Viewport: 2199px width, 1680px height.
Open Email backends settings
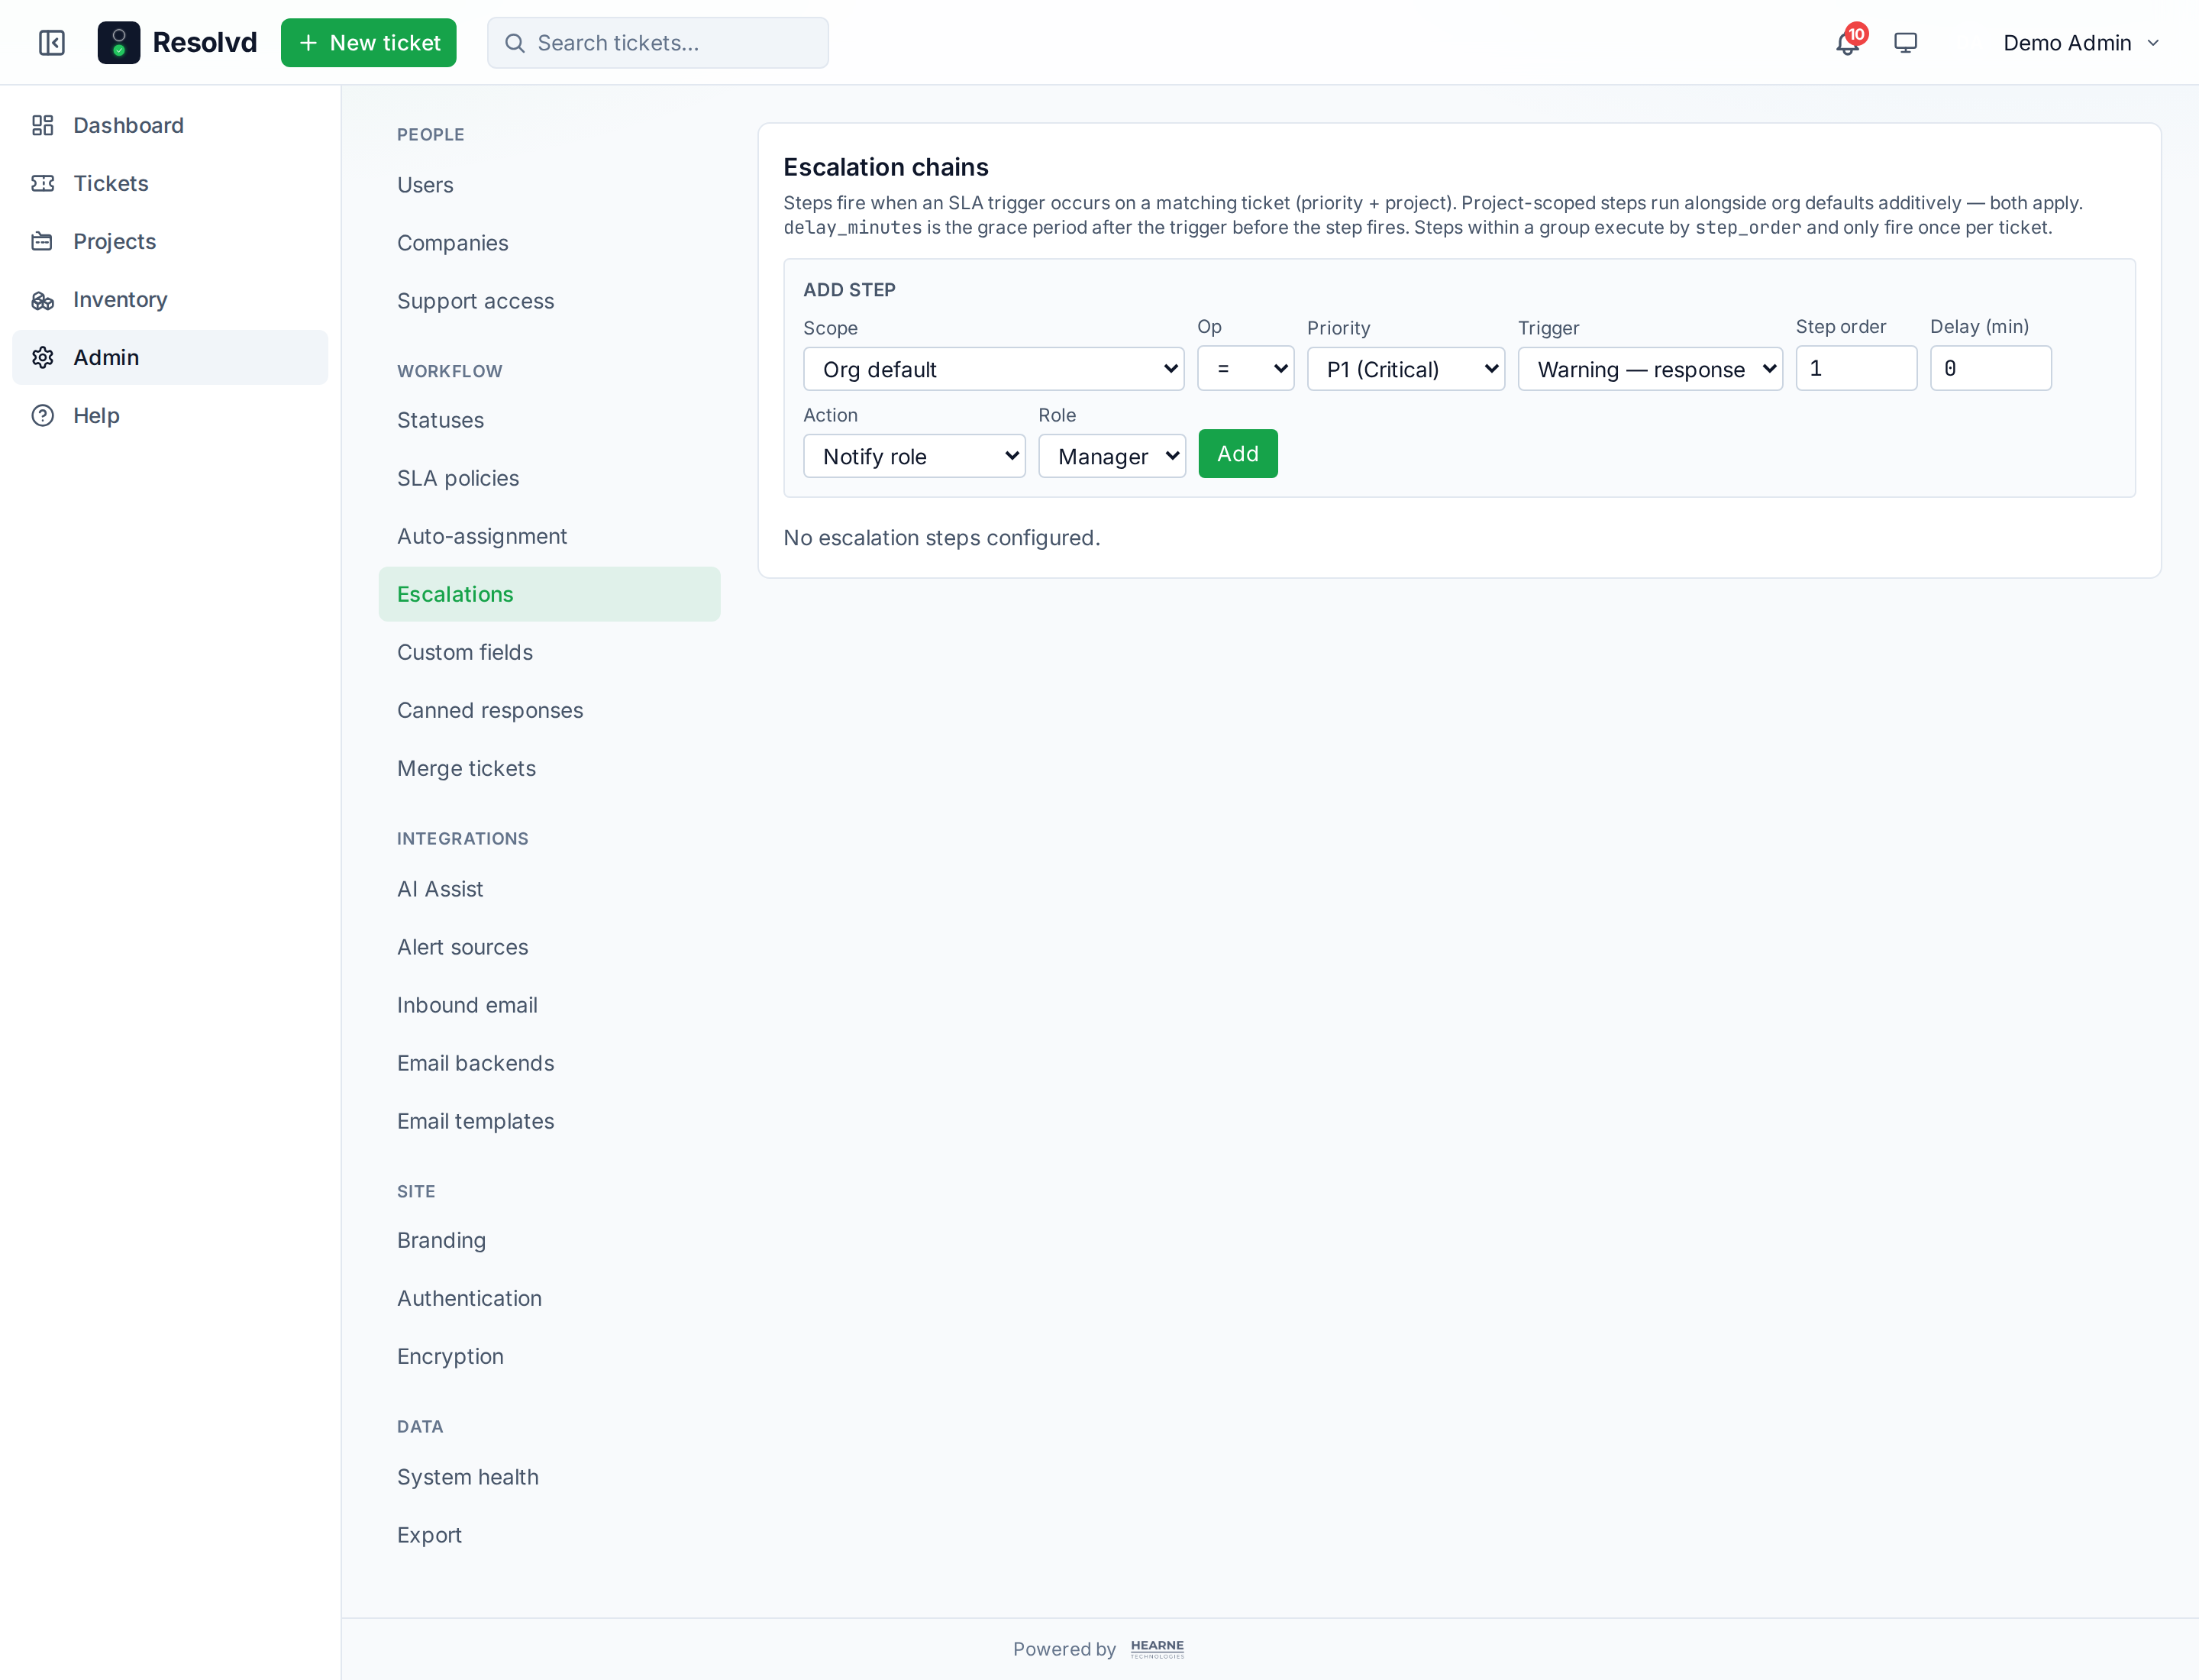coord(549,1063)
